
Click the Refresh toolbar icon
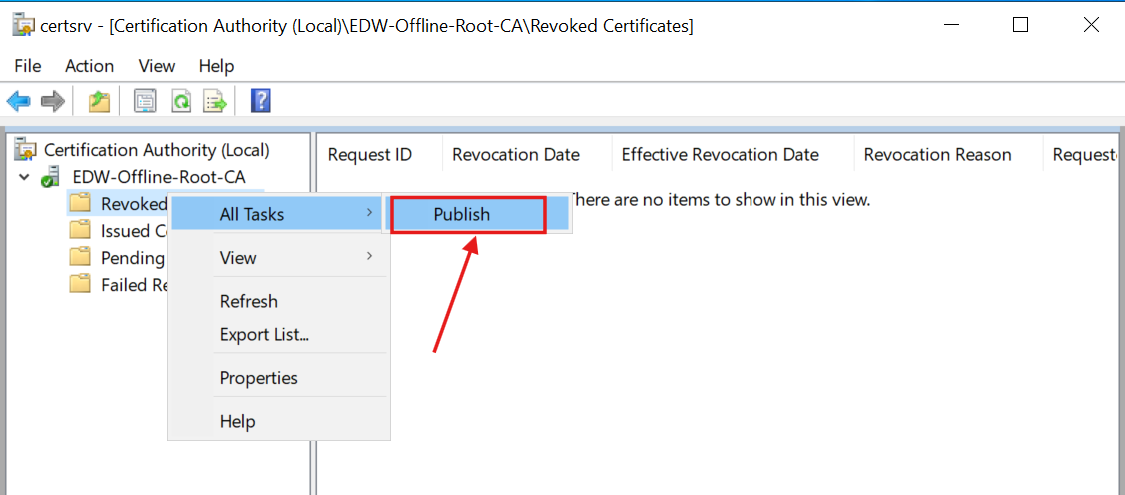click(x=181, y=101)
